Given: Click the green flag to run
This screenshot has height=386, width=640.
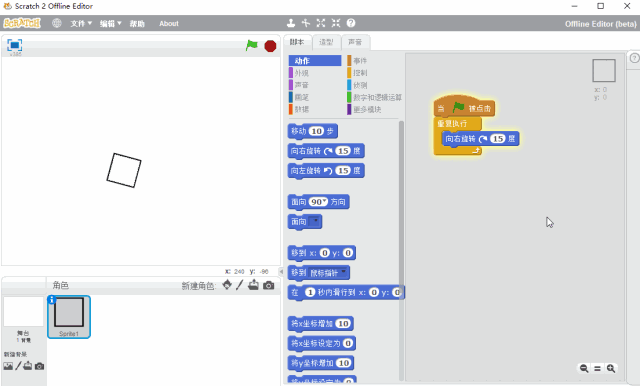Looking at the screenshot, I should click(252, 45).
